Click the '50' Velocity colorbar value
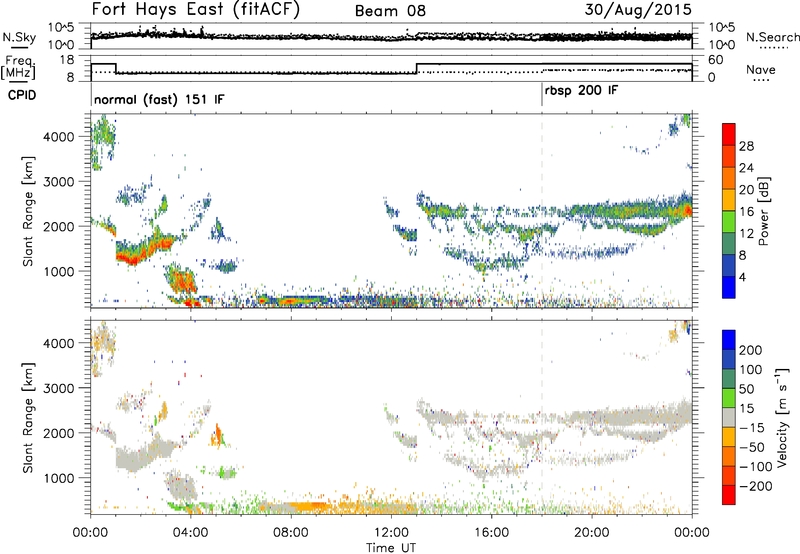 (x=746, y=389)
